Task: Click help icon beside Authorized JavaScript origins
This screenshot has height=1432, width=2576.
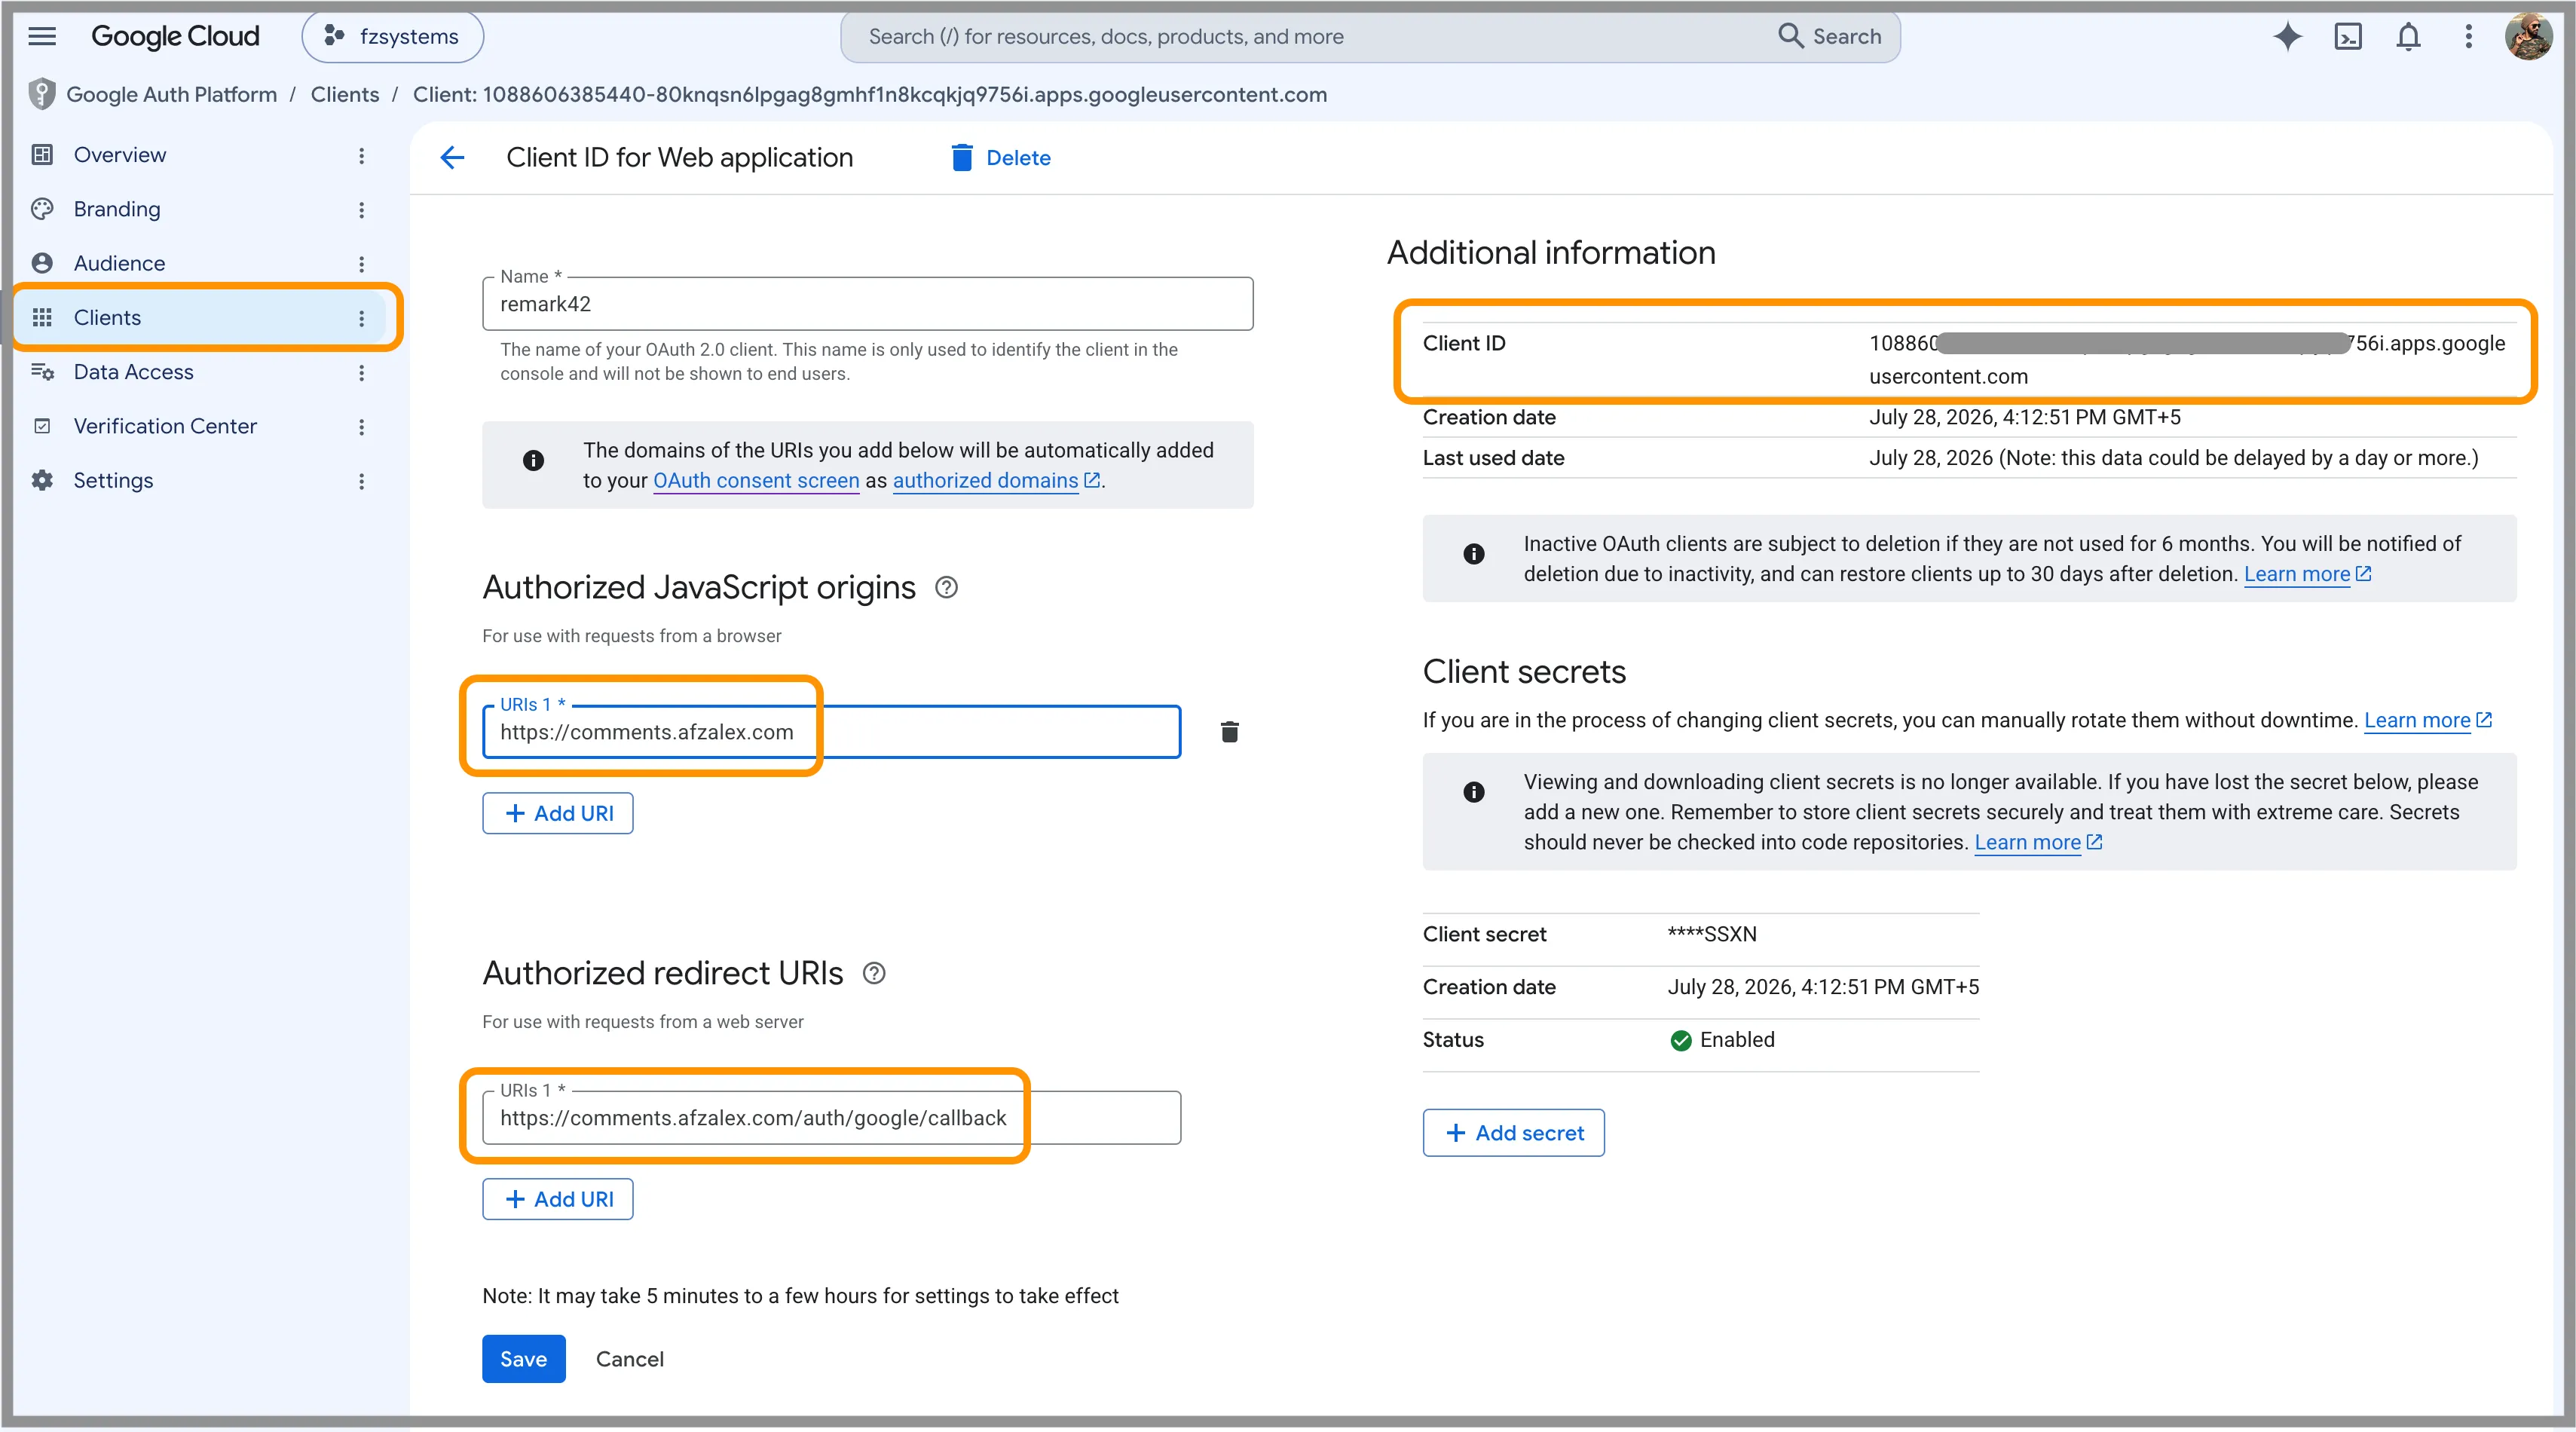Action: [x=946, y=588]
